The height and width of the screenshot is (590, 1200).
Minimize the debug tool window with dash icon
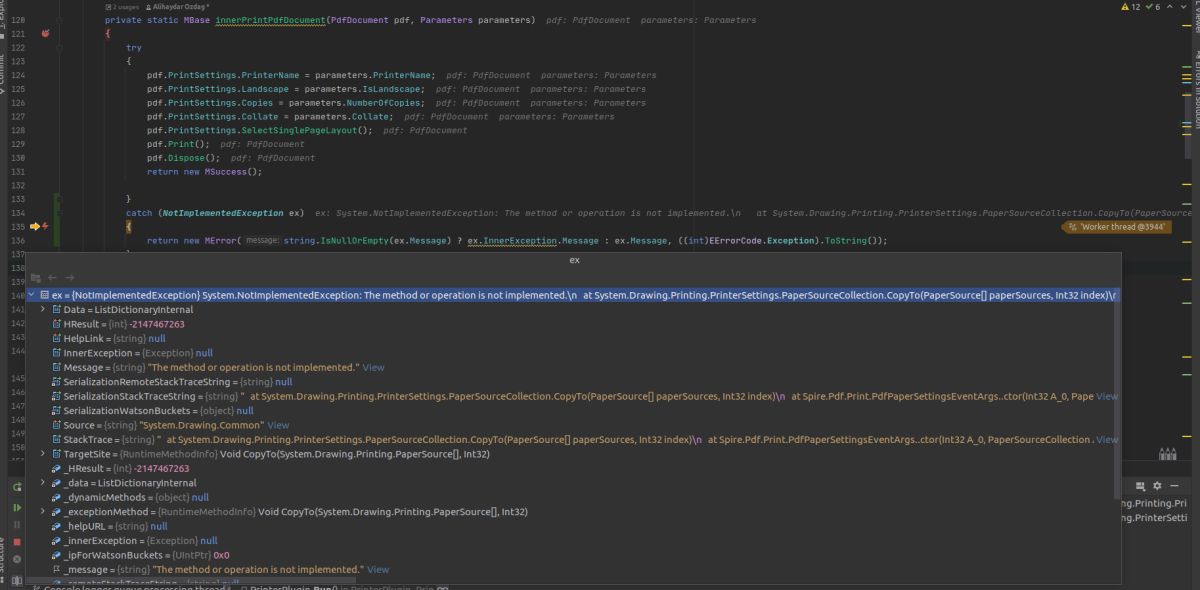click(1172, 486)
